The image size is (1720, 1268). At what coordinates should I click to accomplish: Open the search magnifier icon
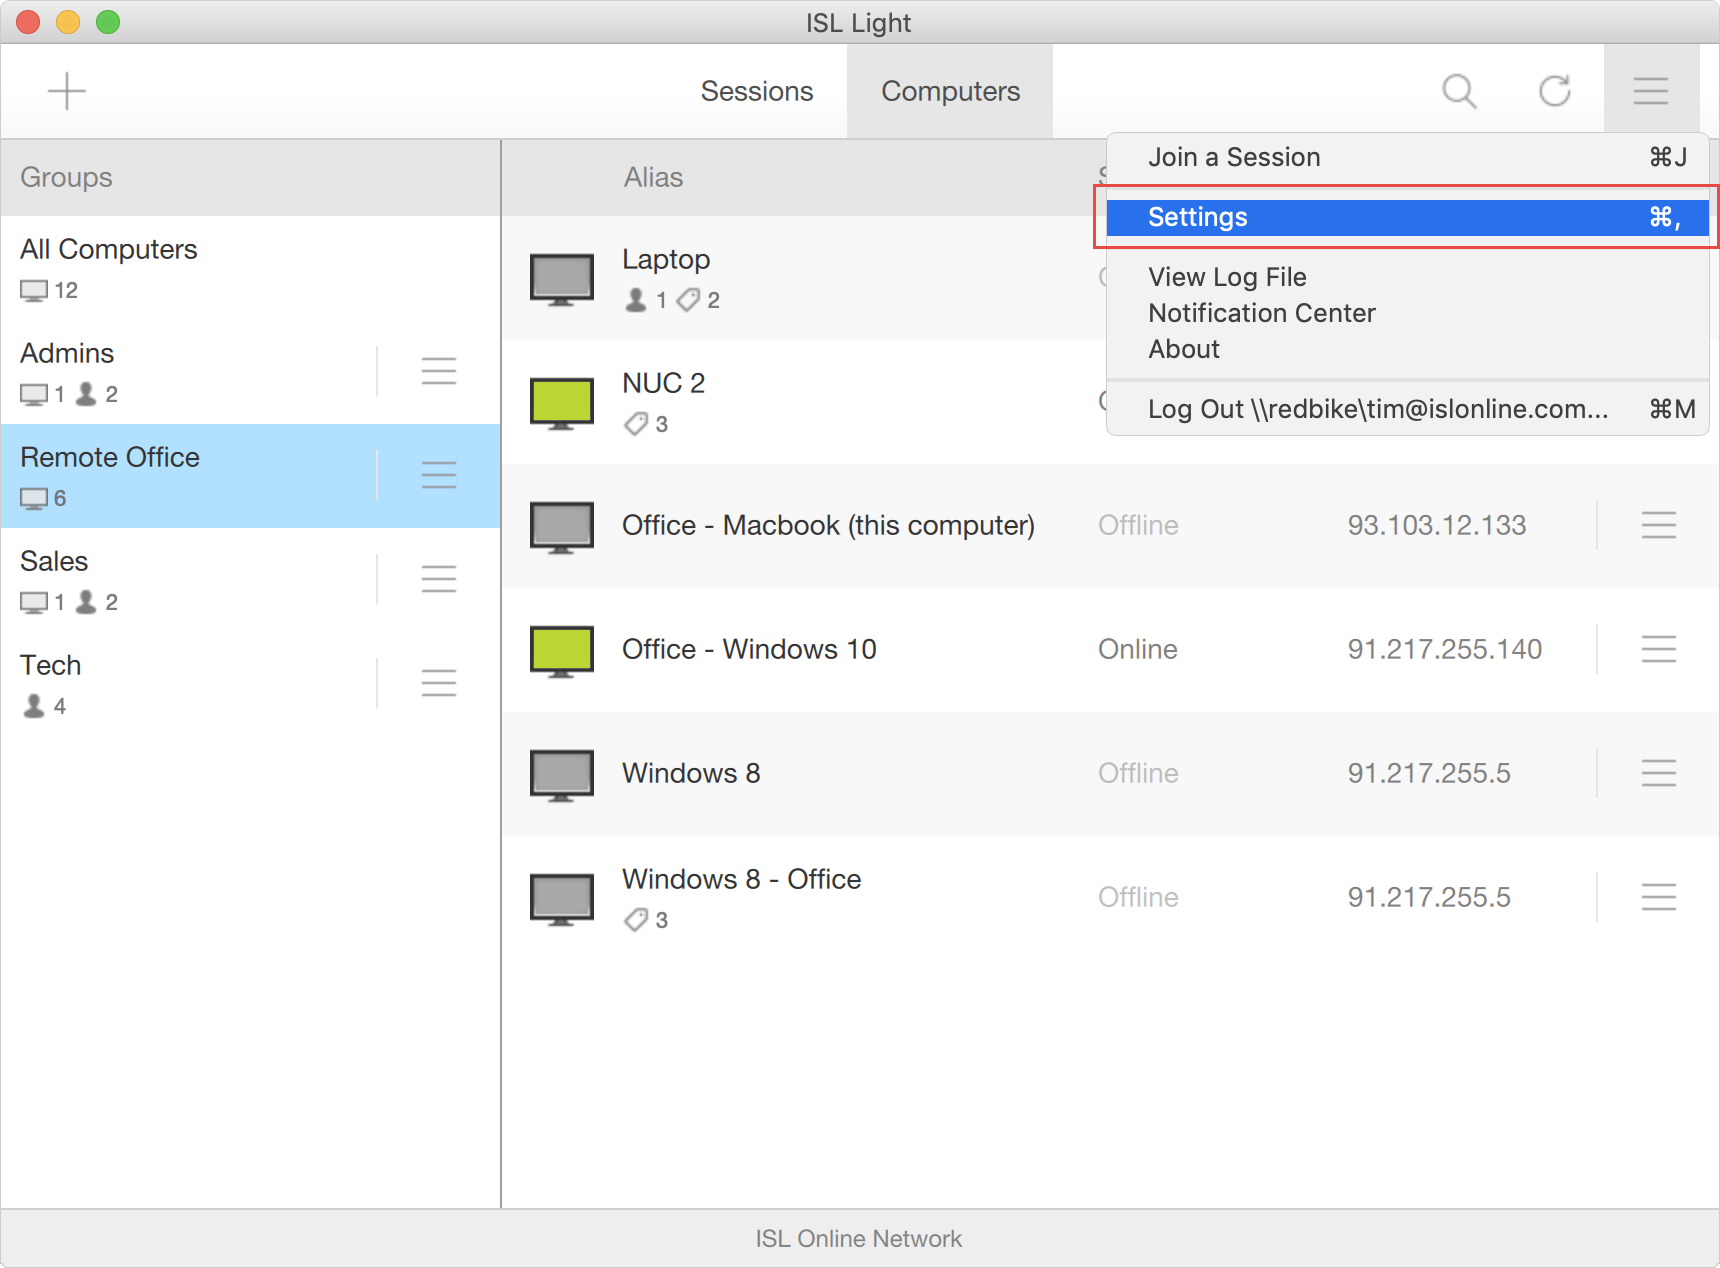coord(1459,91)
